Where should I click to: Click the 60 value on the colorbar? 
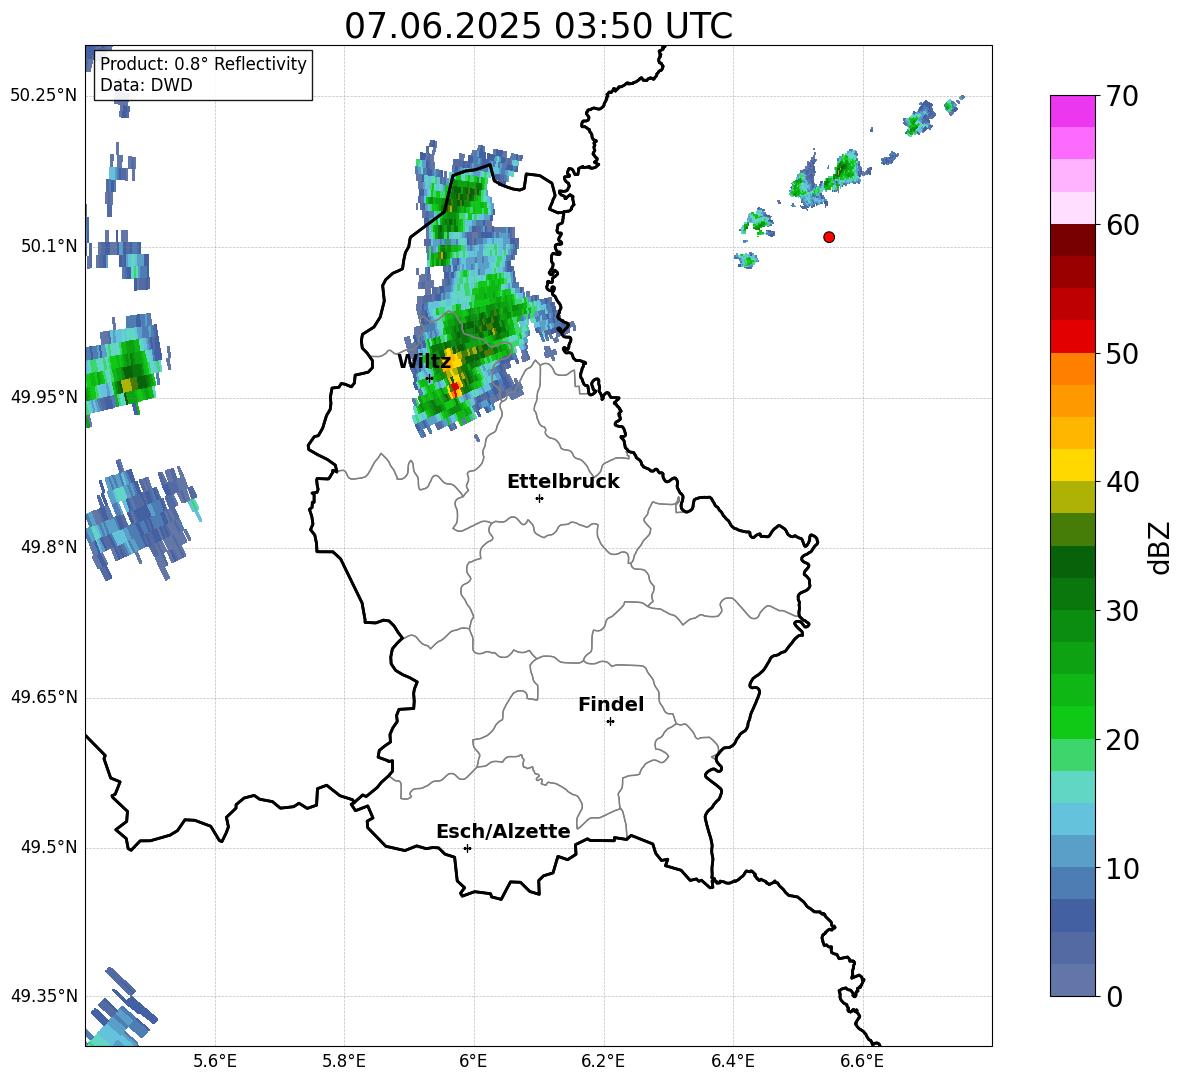click(1122, 225)
